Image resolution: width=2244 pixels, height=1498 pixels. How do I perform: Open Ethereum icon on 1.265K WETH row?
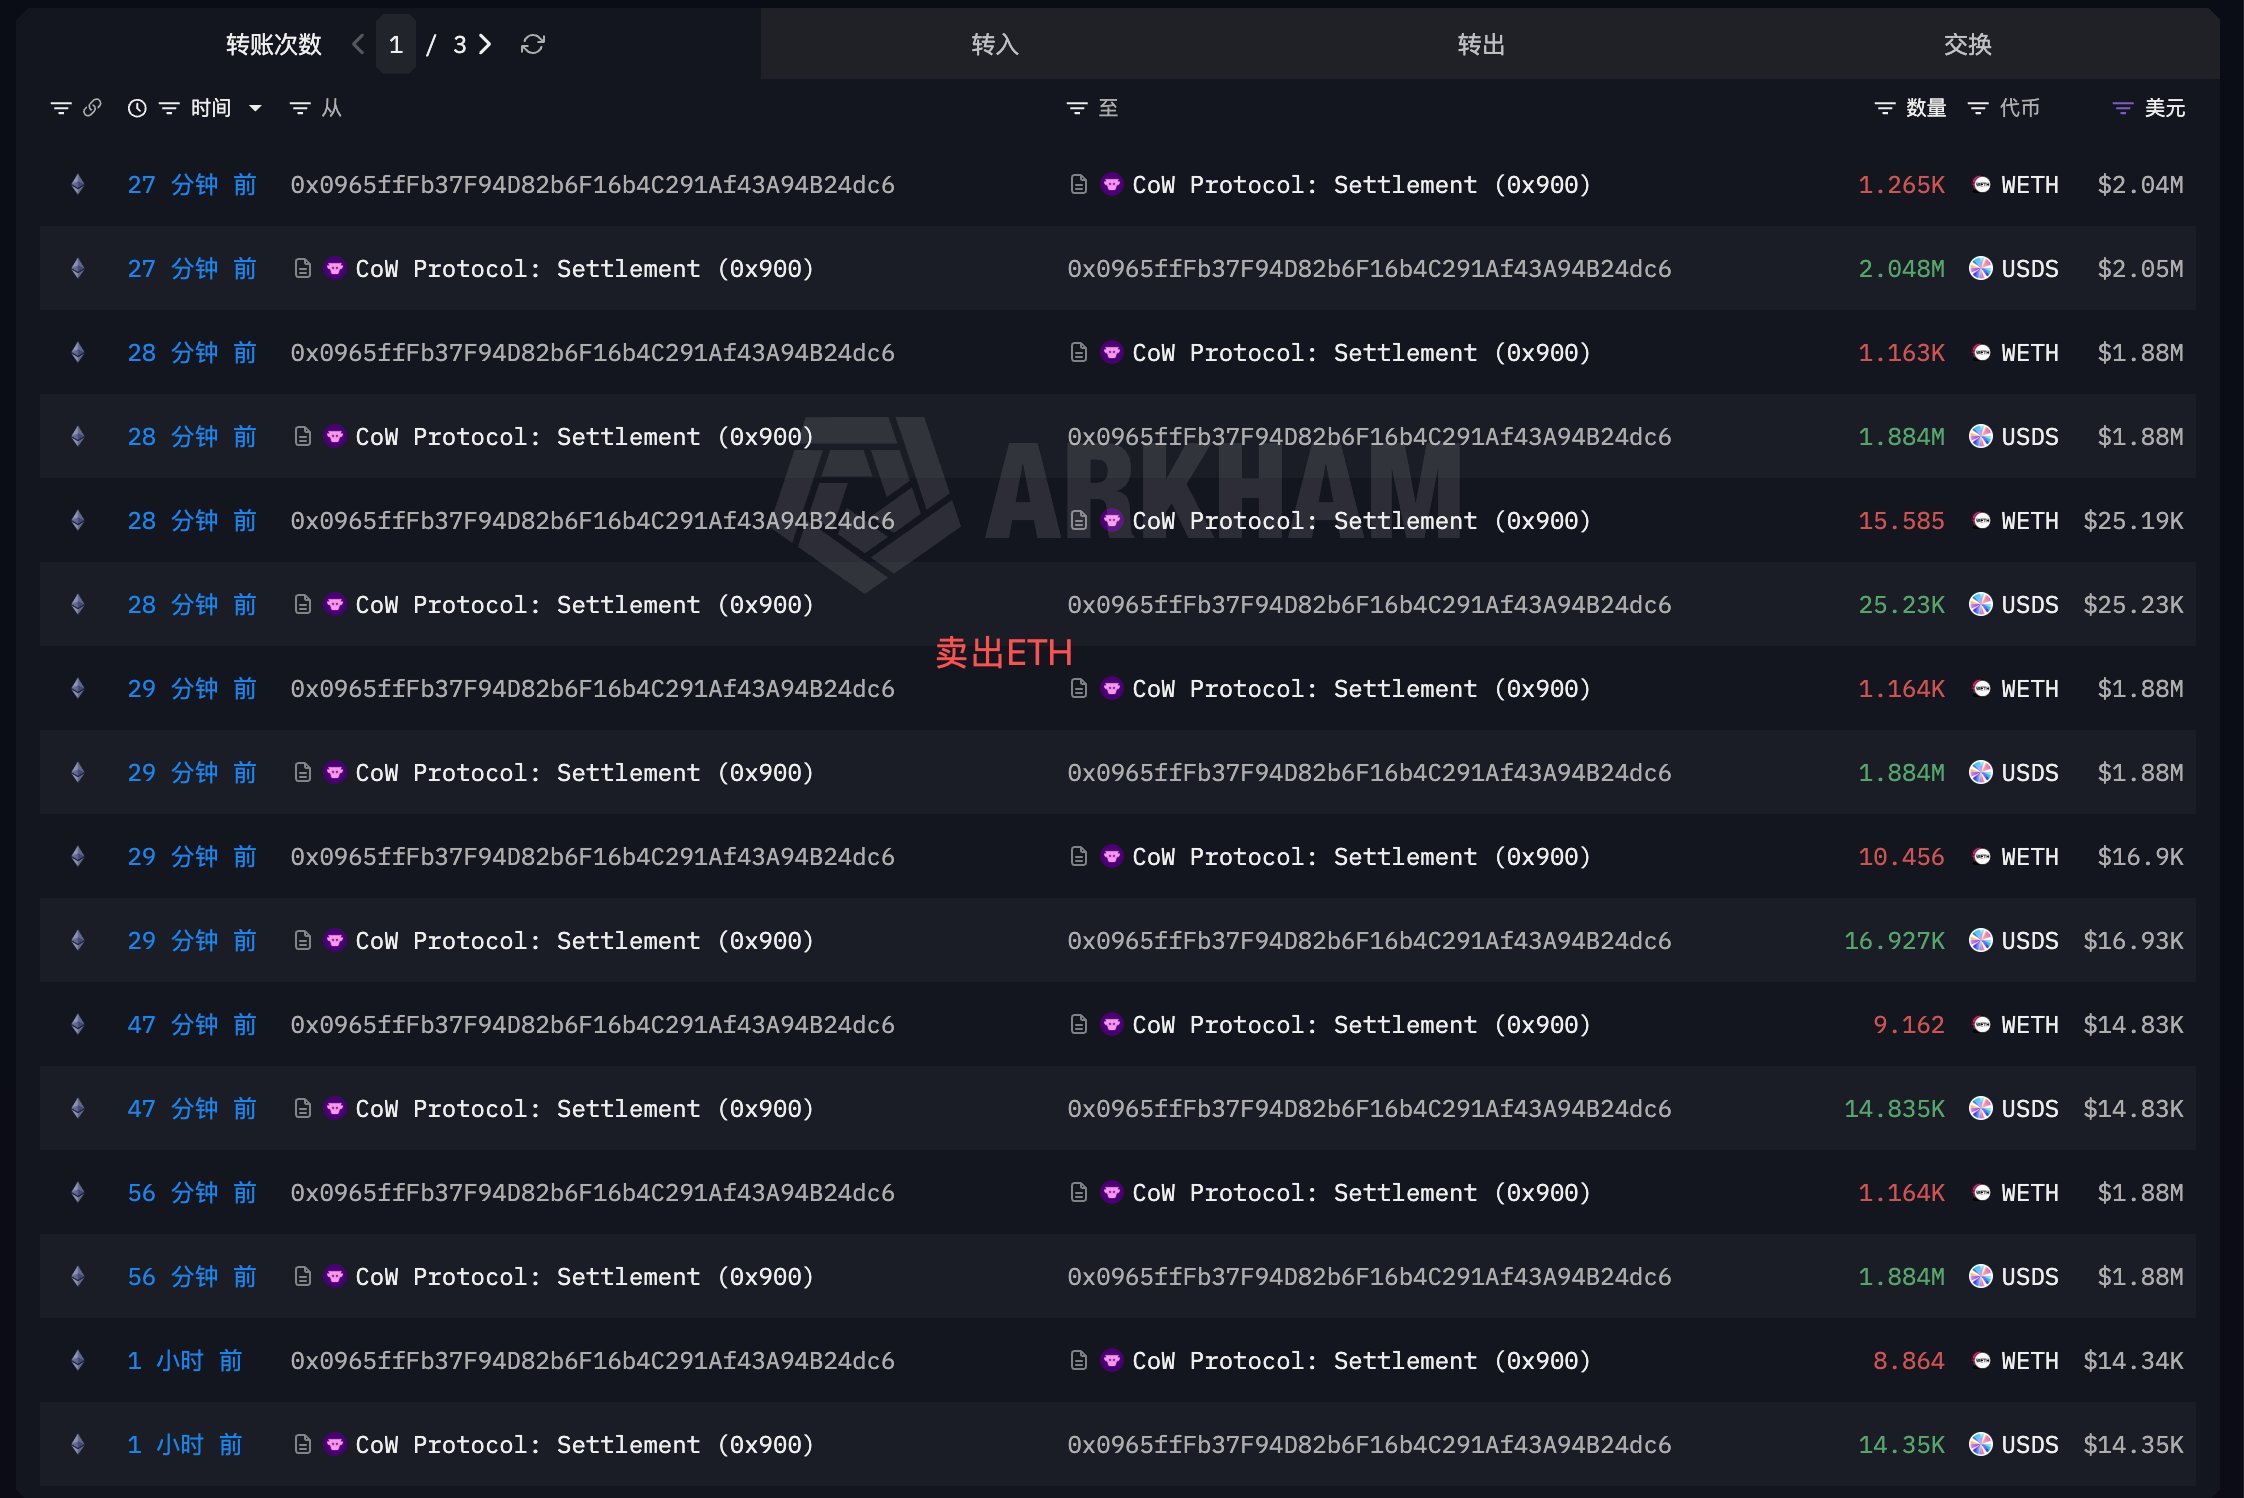point(78,184)
